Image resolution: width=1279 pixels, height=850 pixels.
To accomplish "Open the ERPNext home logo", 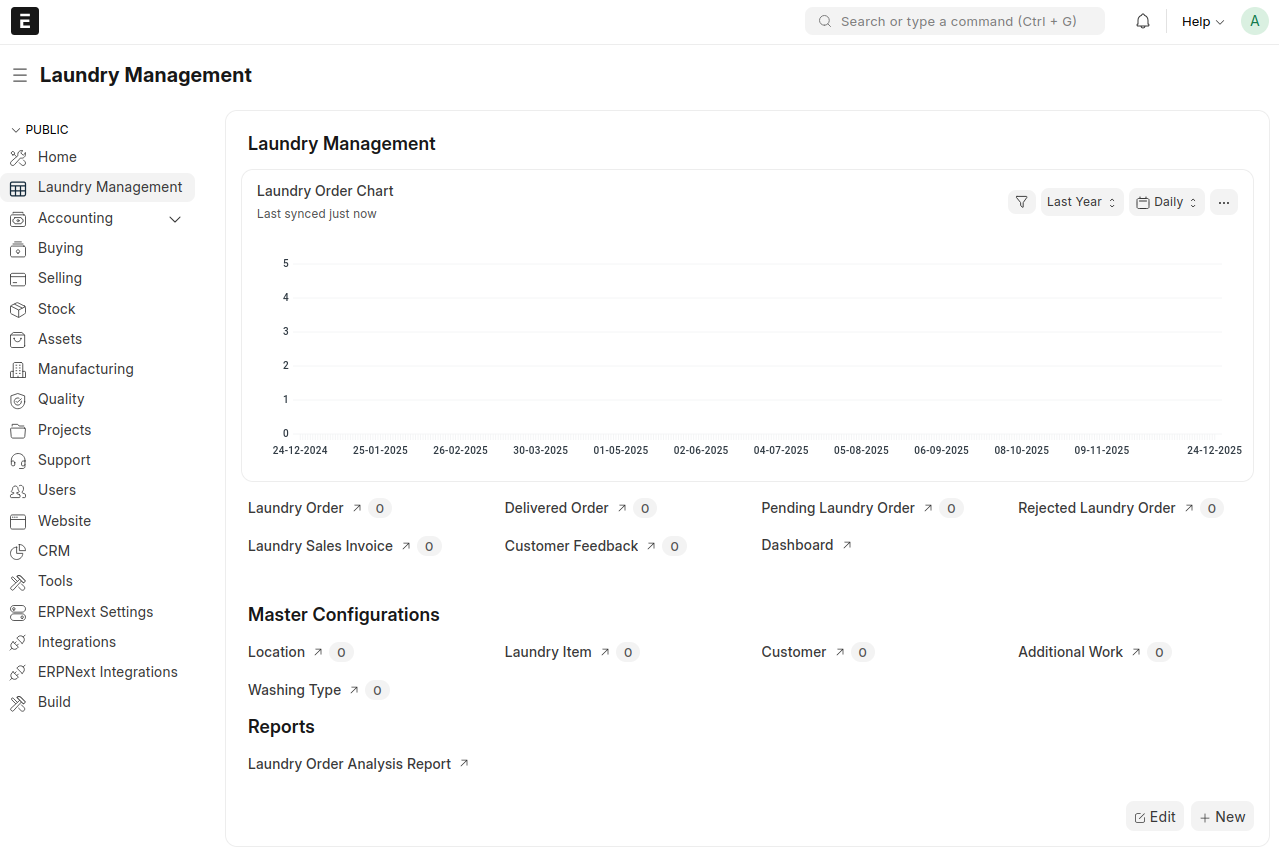I will coord(24,21).
